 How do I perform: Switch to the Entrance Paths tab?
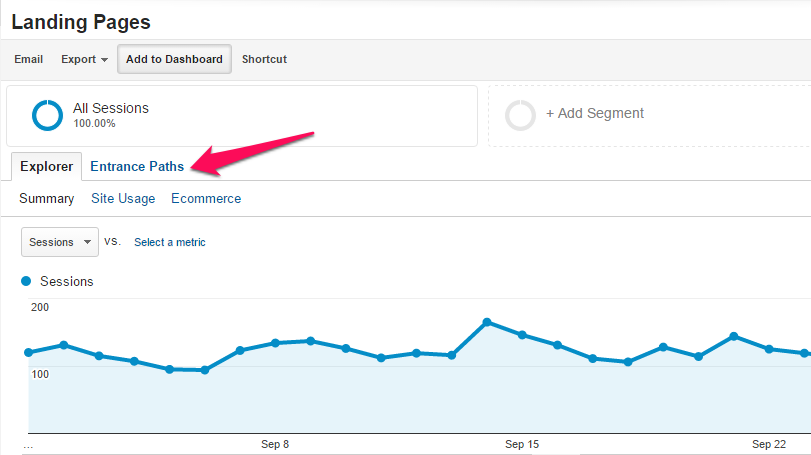pyautogui.click(x=137, y=167)
